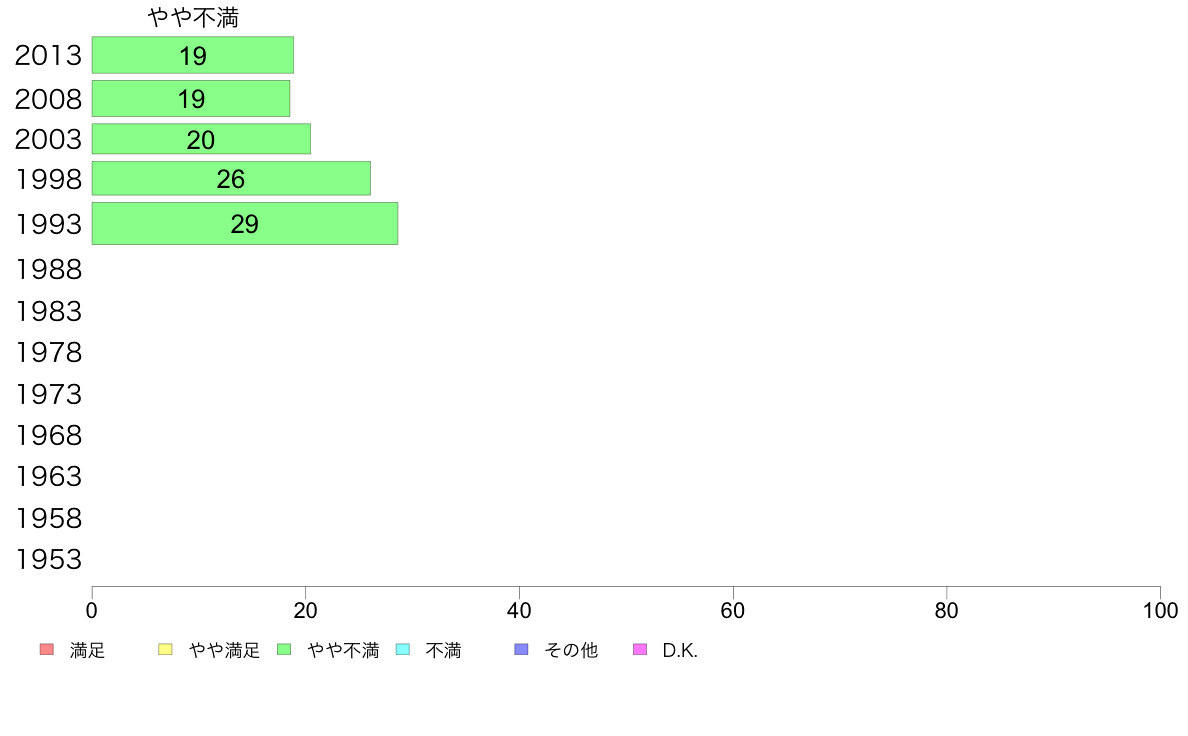Click the 1953 year label

click(x=48, y=559)
